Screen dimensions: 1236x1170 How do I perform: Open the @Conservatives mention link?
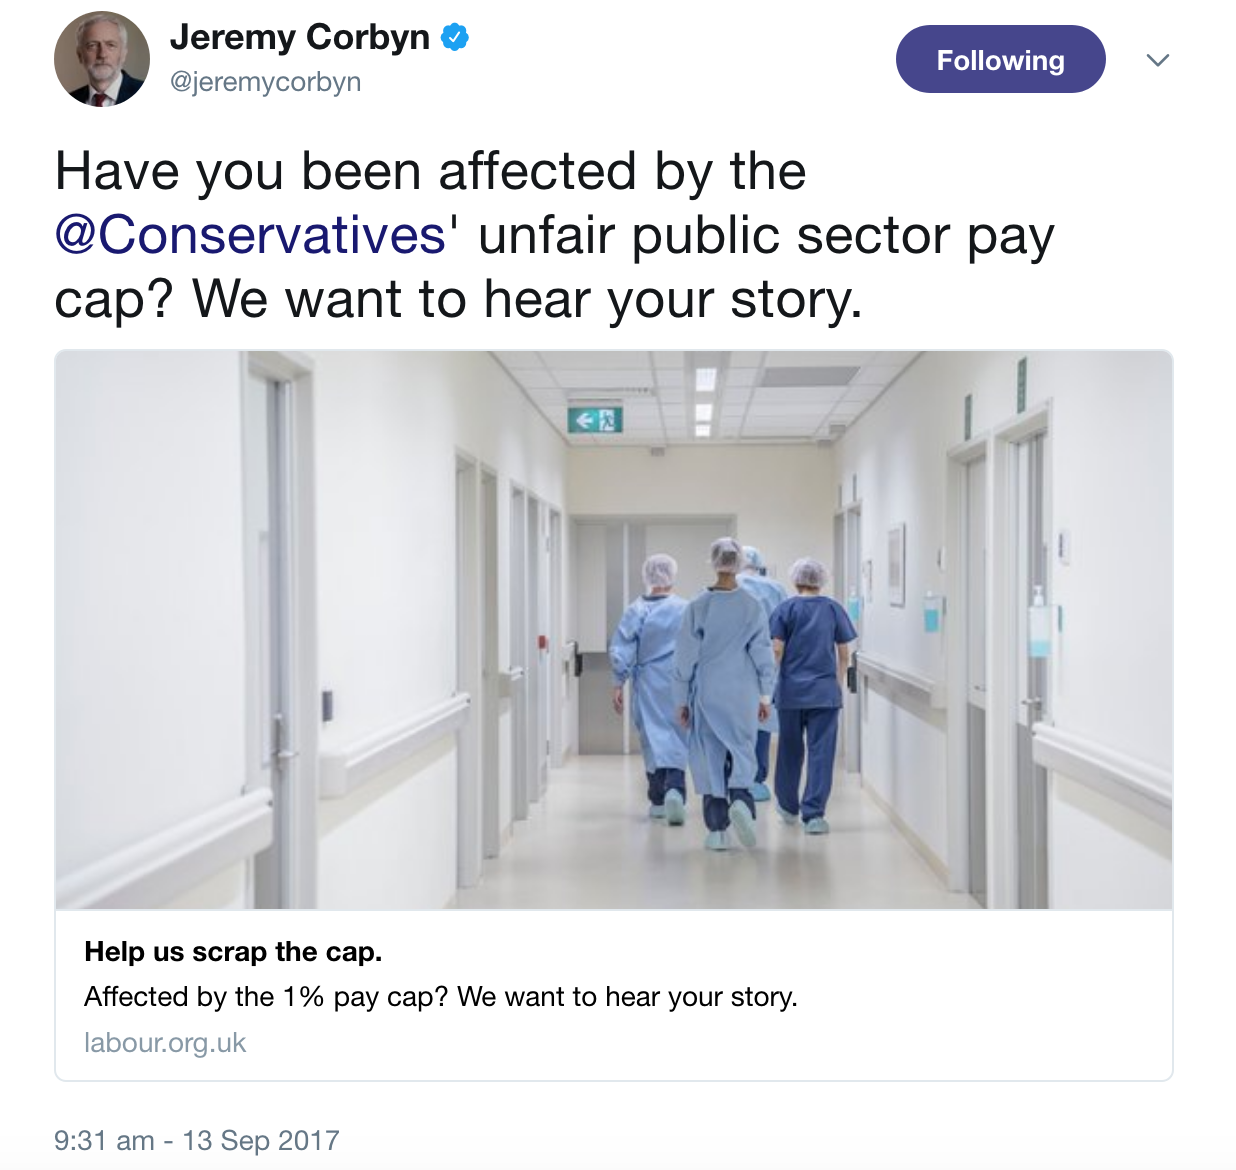pyautogui.click(x=250, y=235)
